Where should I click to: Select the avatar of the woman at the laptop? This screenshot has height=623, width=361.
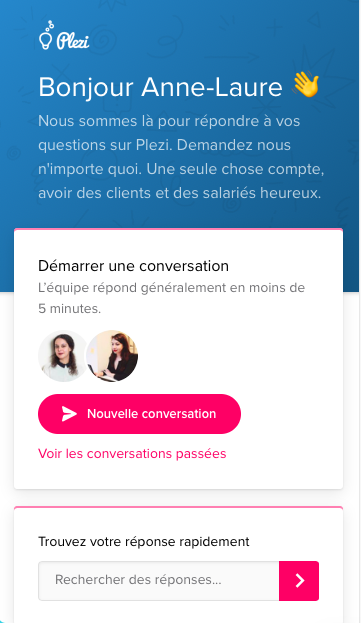[112, 356]
